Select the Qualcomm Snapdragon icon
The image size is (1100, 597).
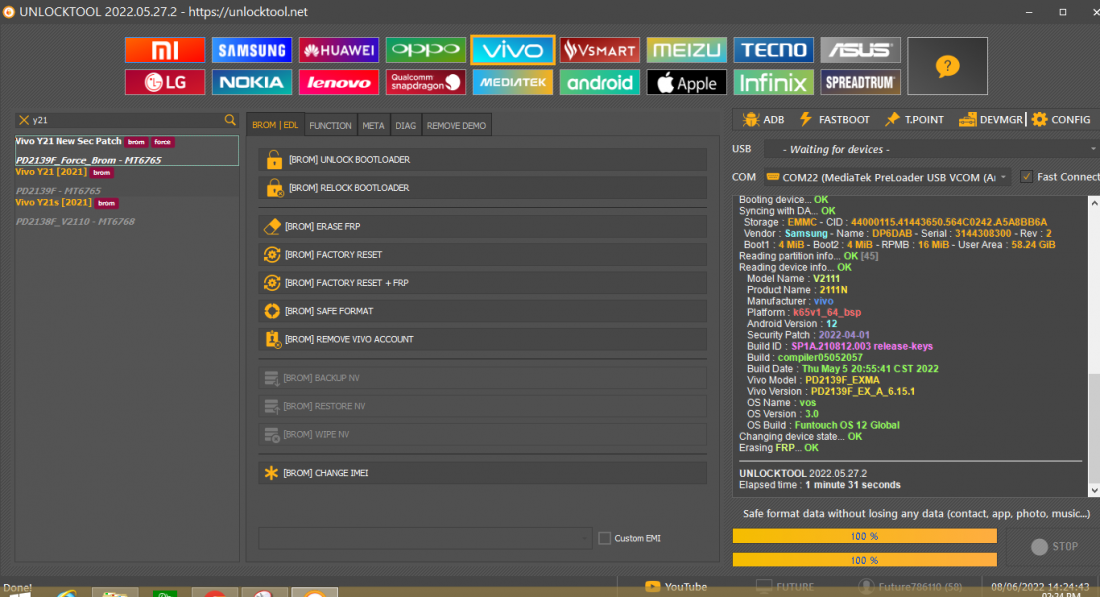tap(426, 82)
